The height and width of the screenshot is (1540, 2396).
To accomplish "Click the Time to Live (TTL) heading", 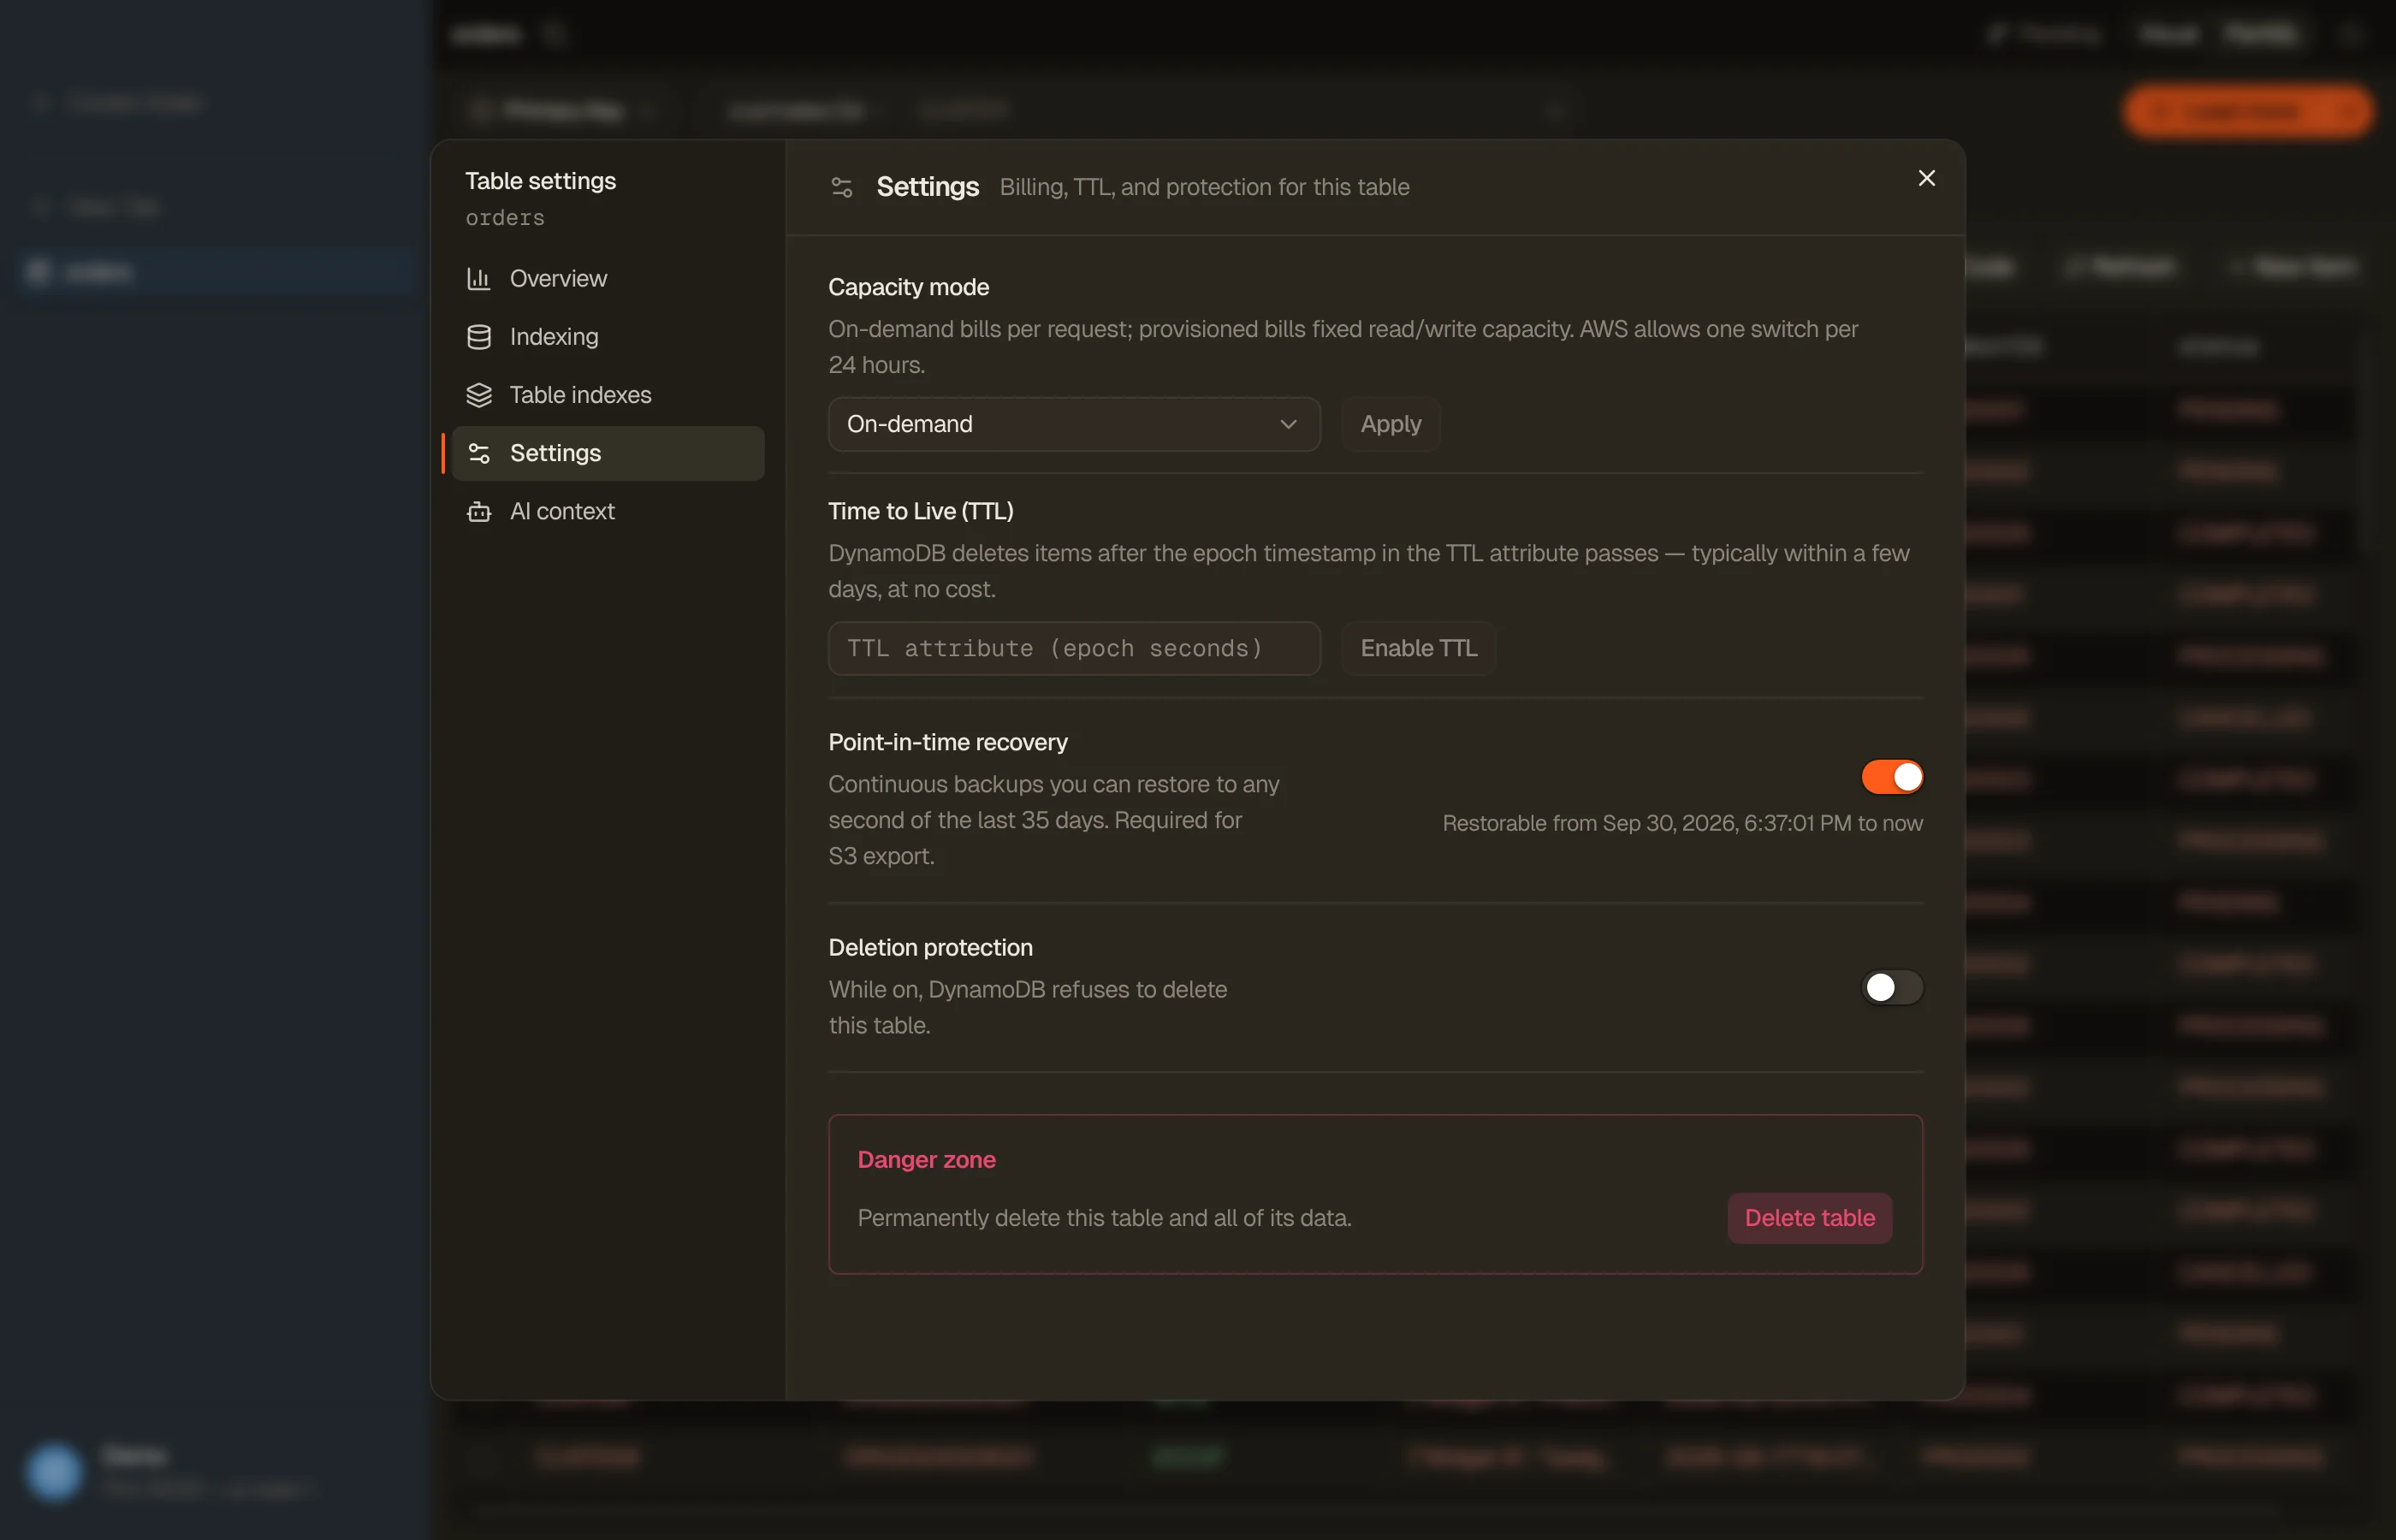I will coord(920,510).
